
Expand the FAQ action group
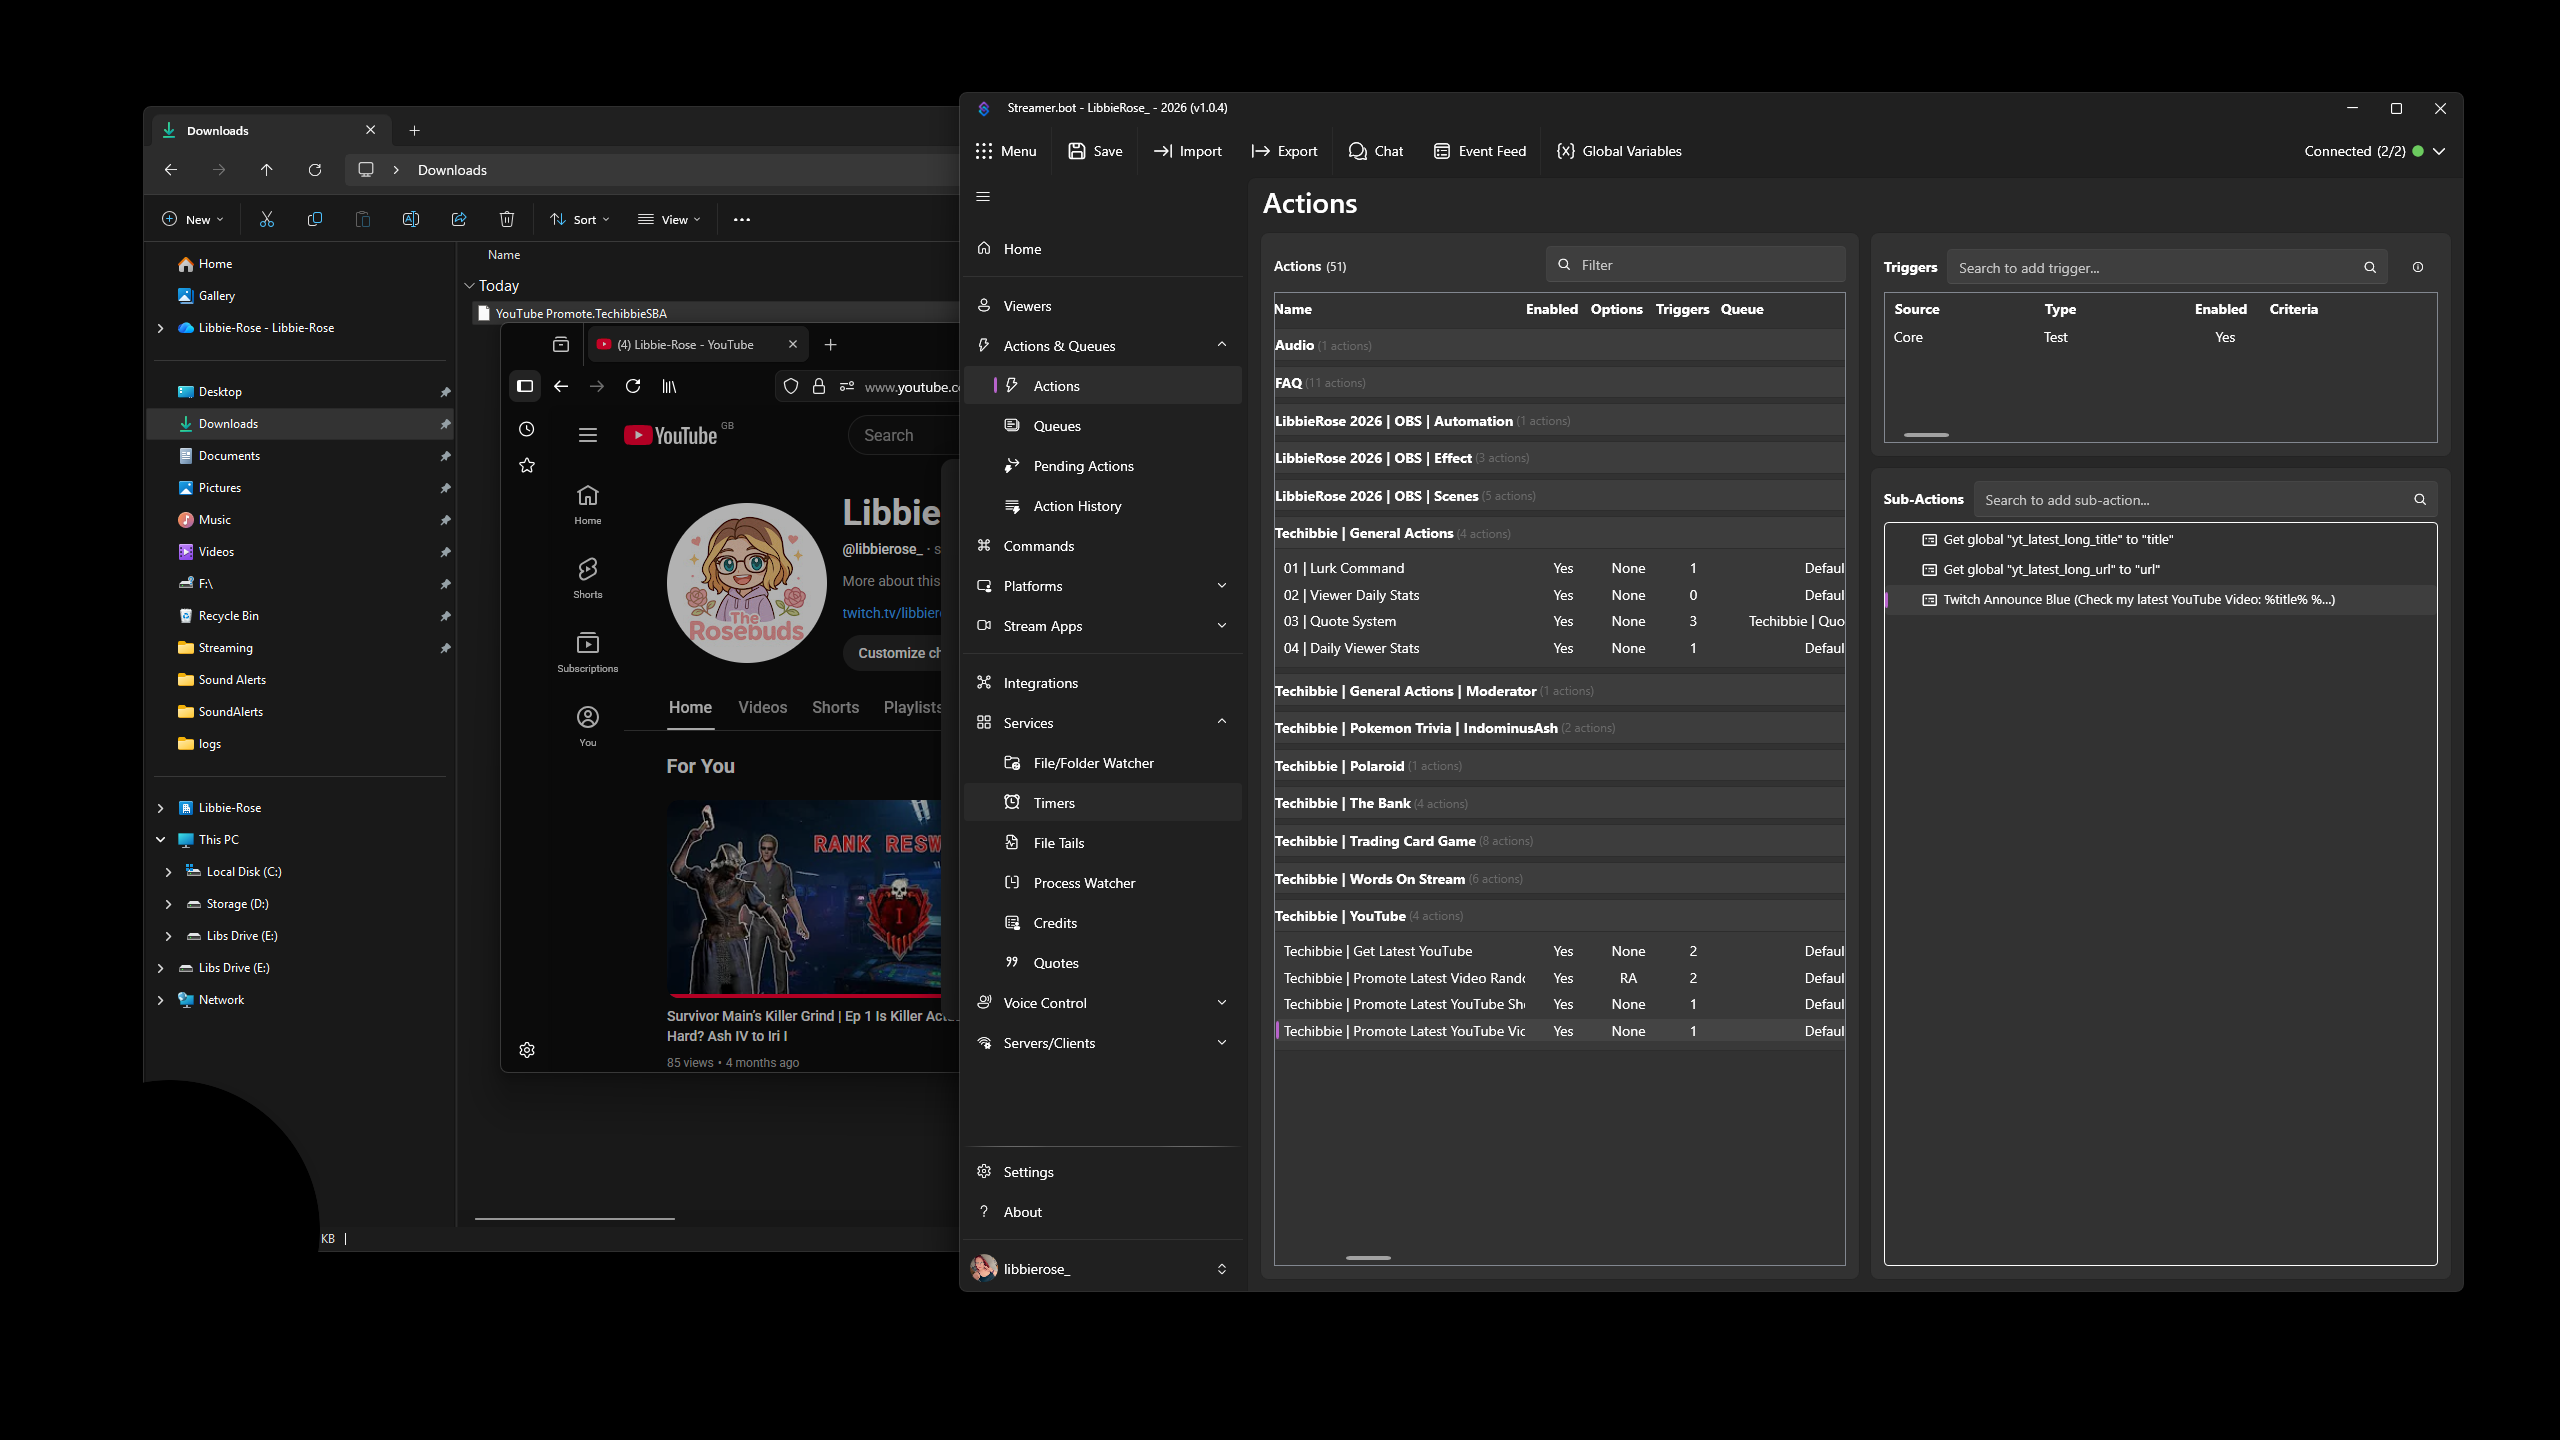point(1560,383)
